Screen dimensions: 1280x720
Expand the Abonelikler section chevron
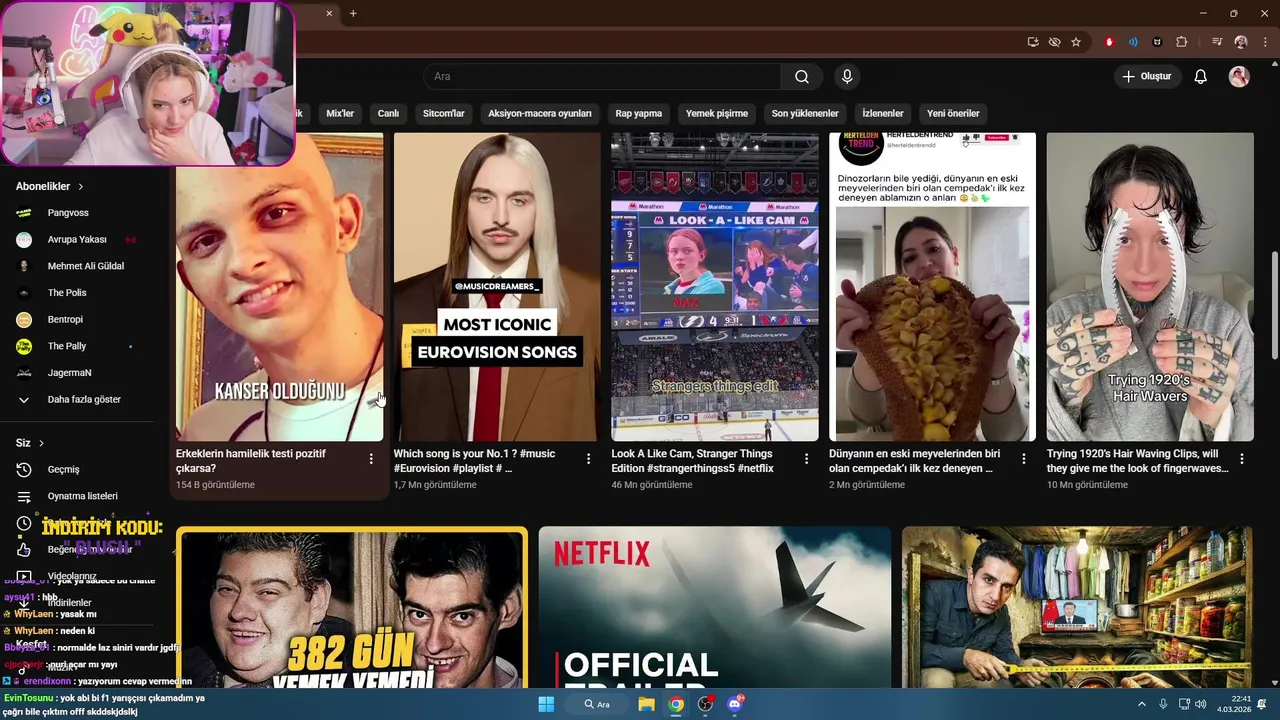[81, 186]
